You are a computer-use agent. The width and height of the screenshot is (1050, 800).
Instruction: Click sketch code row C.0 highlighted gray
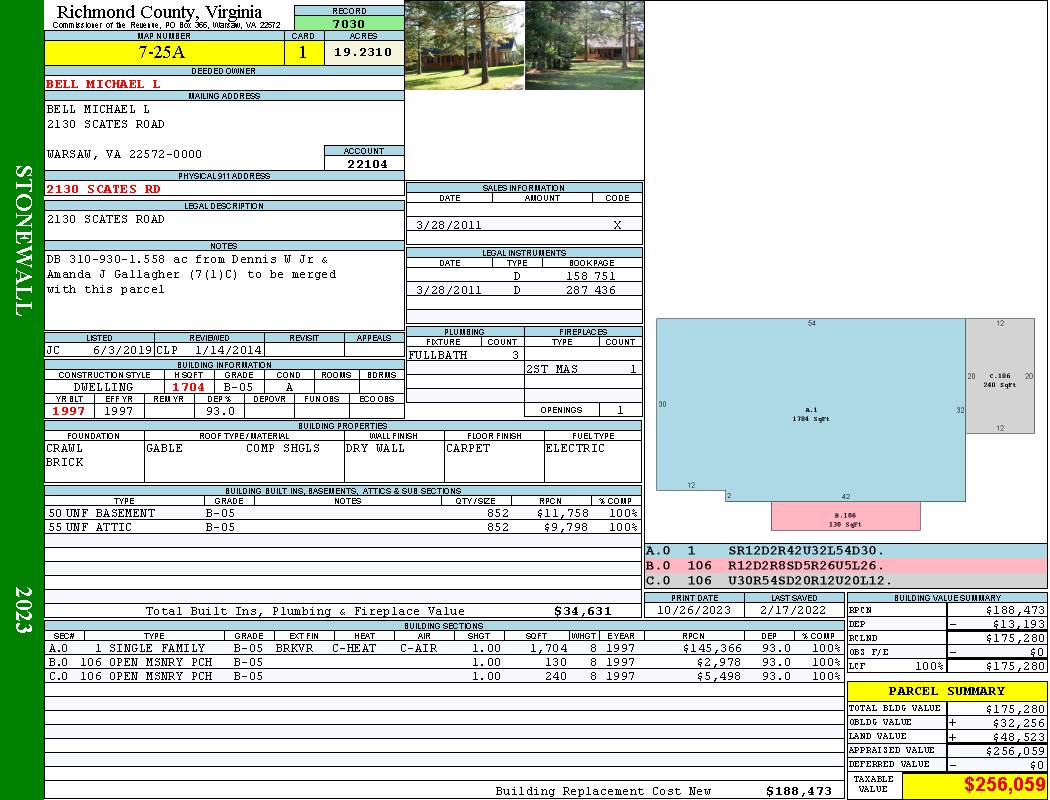(845, 580)
